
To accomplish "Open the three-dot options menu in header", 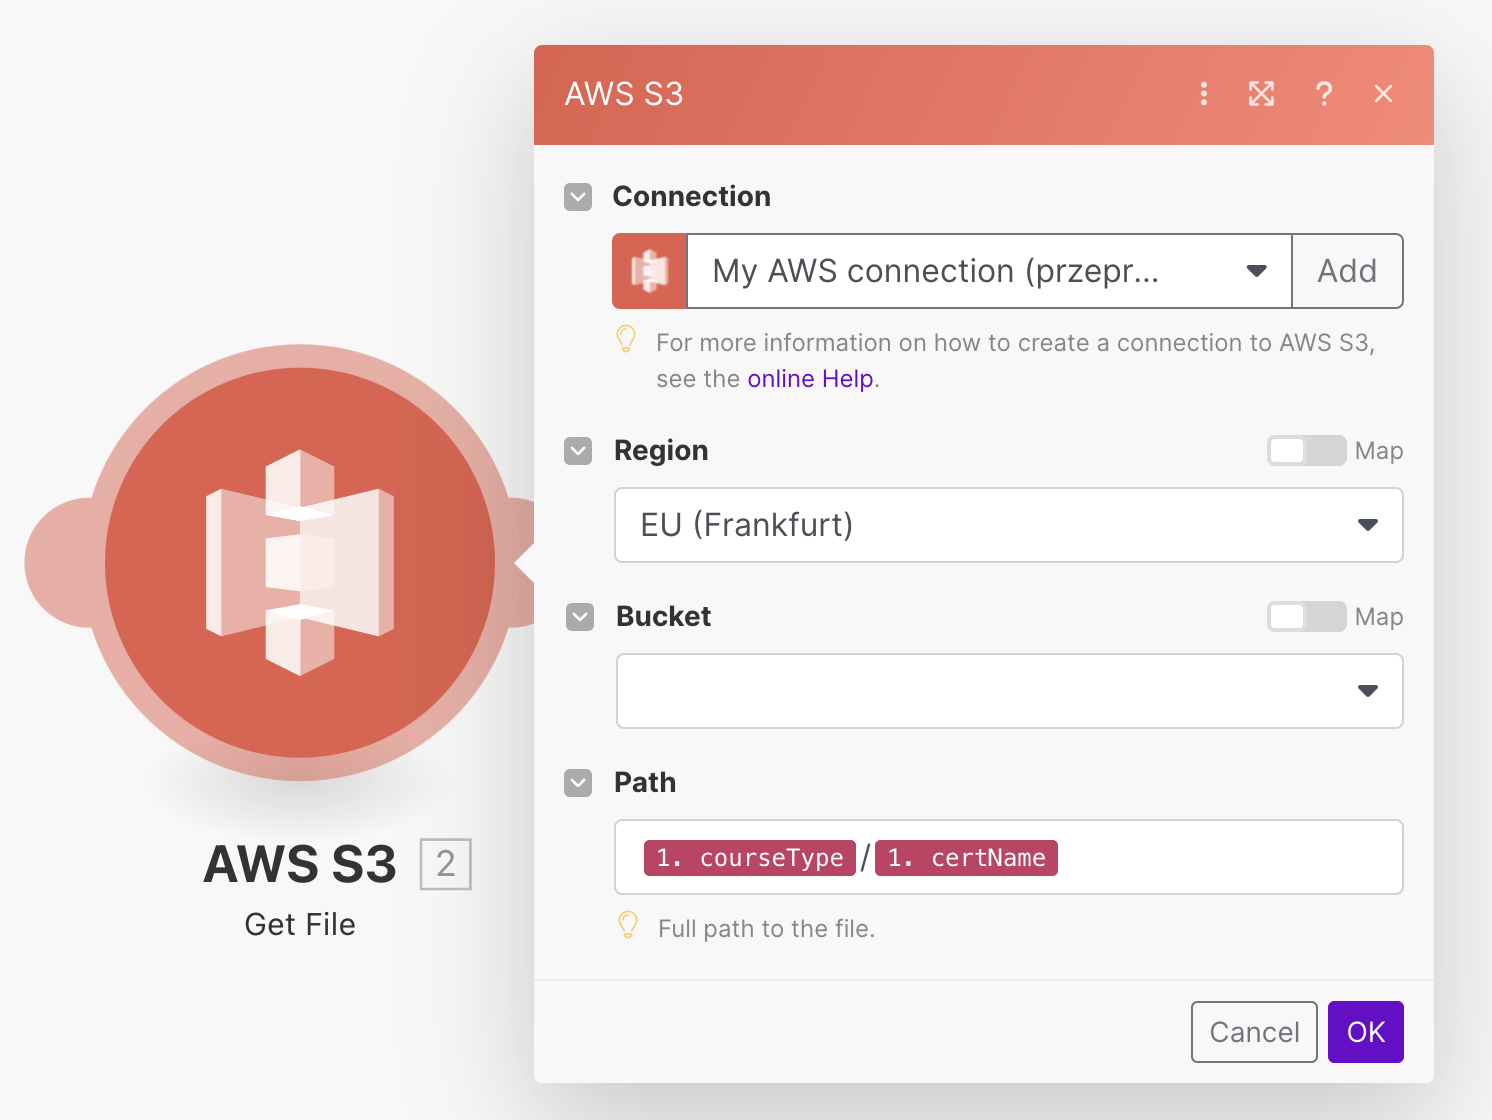I will tap(1204, 94).
